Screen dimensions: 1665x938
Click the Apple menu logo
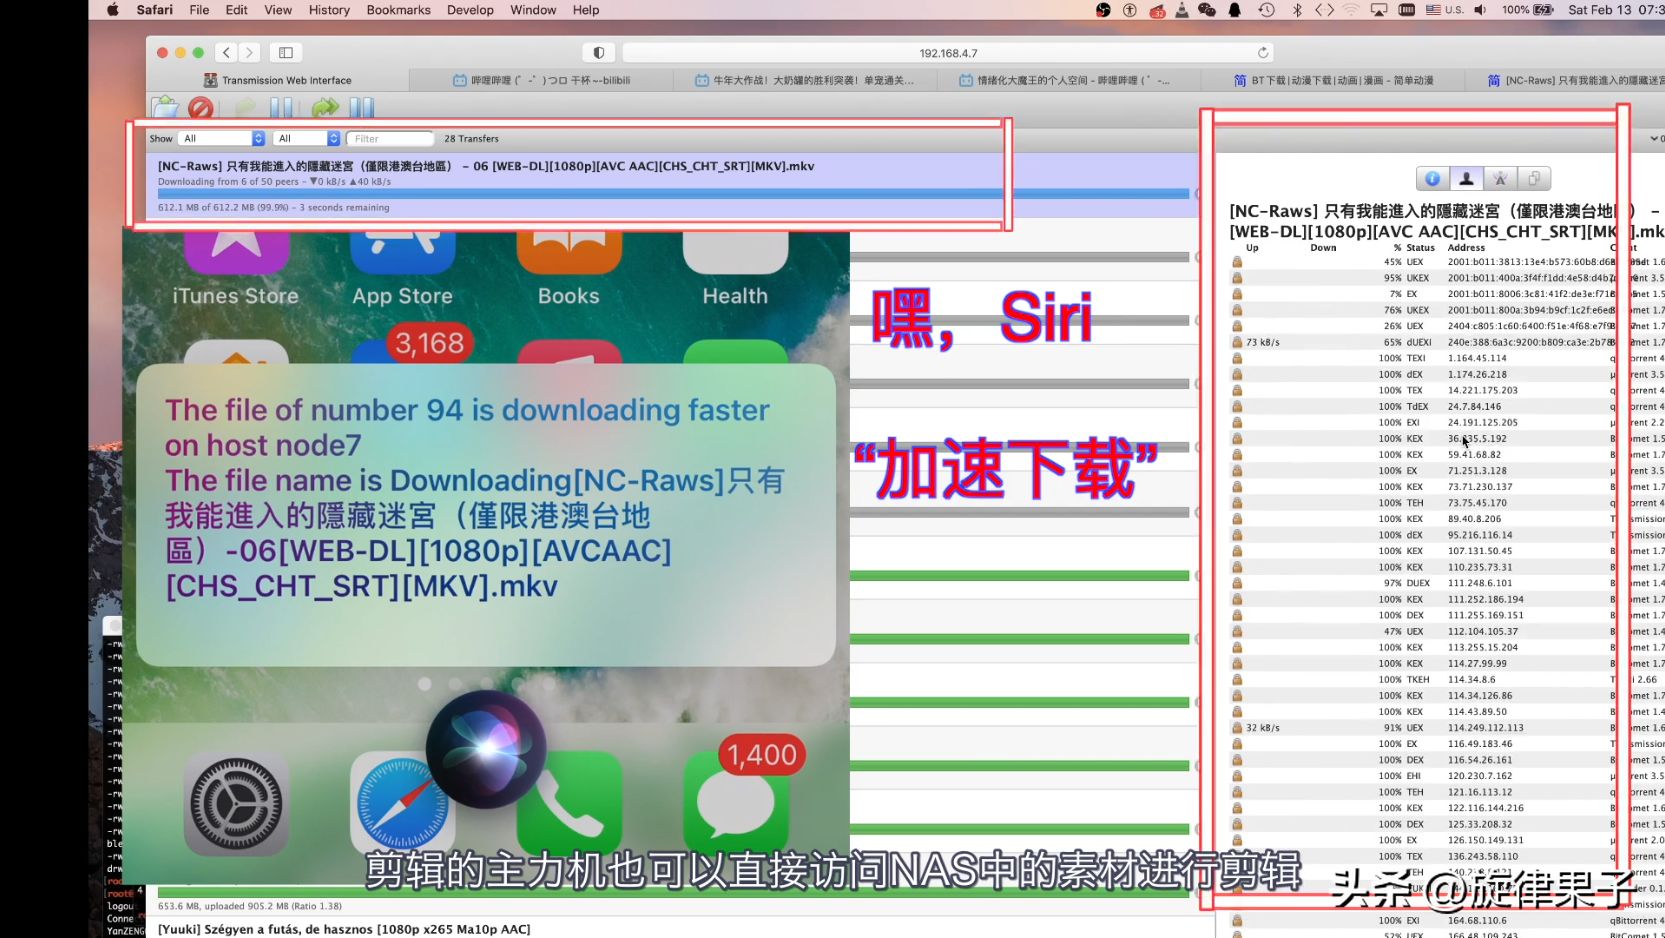[113, 10]
